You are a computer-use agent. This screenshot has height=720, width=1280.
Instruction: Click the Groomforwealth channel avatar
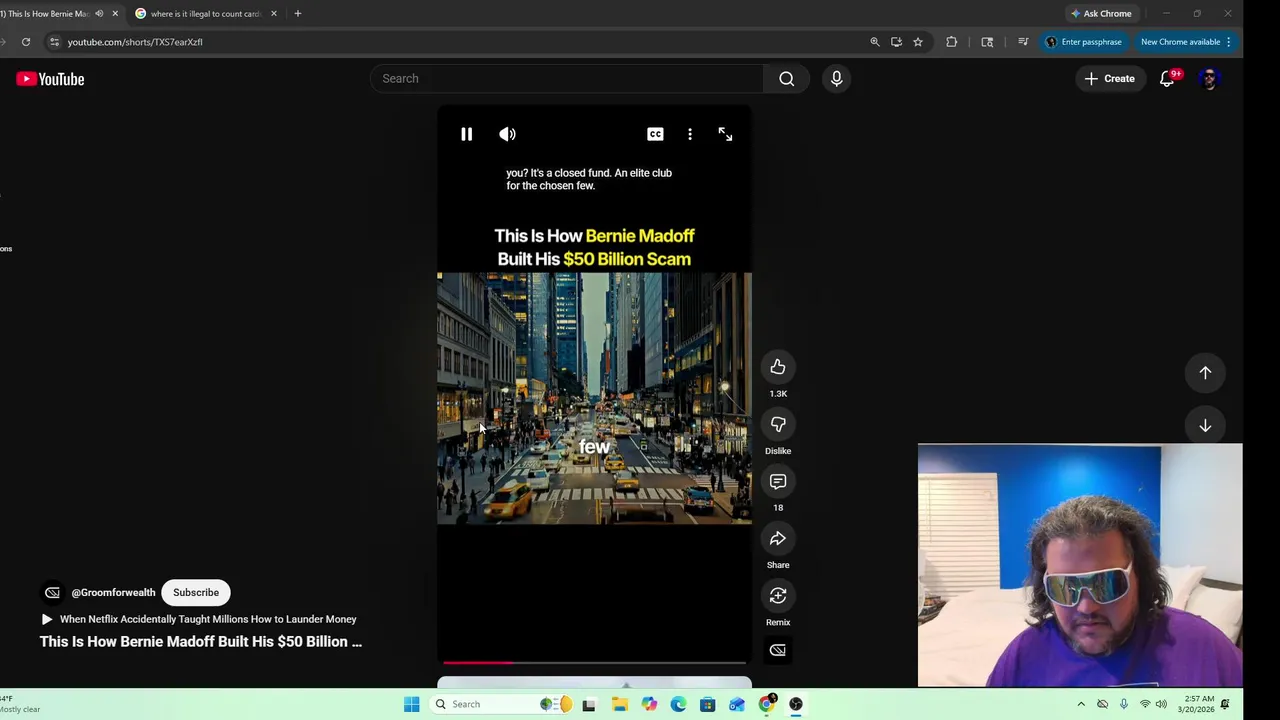(x=52, y=593)
